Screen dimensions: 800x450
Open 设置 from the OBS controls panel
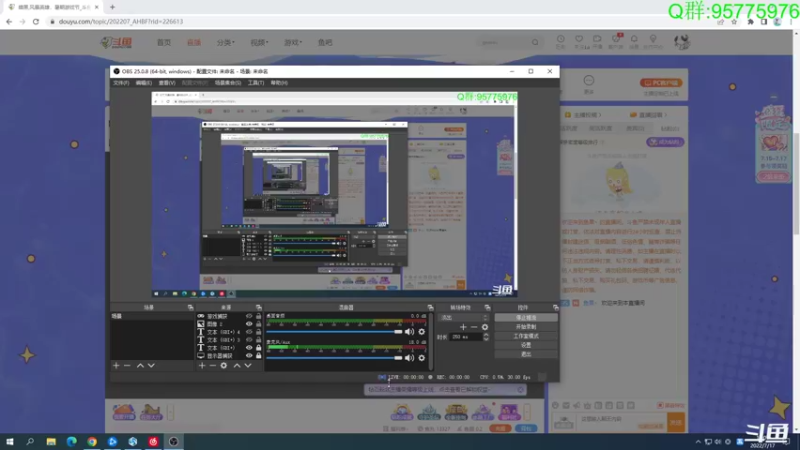click(x=526, y=345)
